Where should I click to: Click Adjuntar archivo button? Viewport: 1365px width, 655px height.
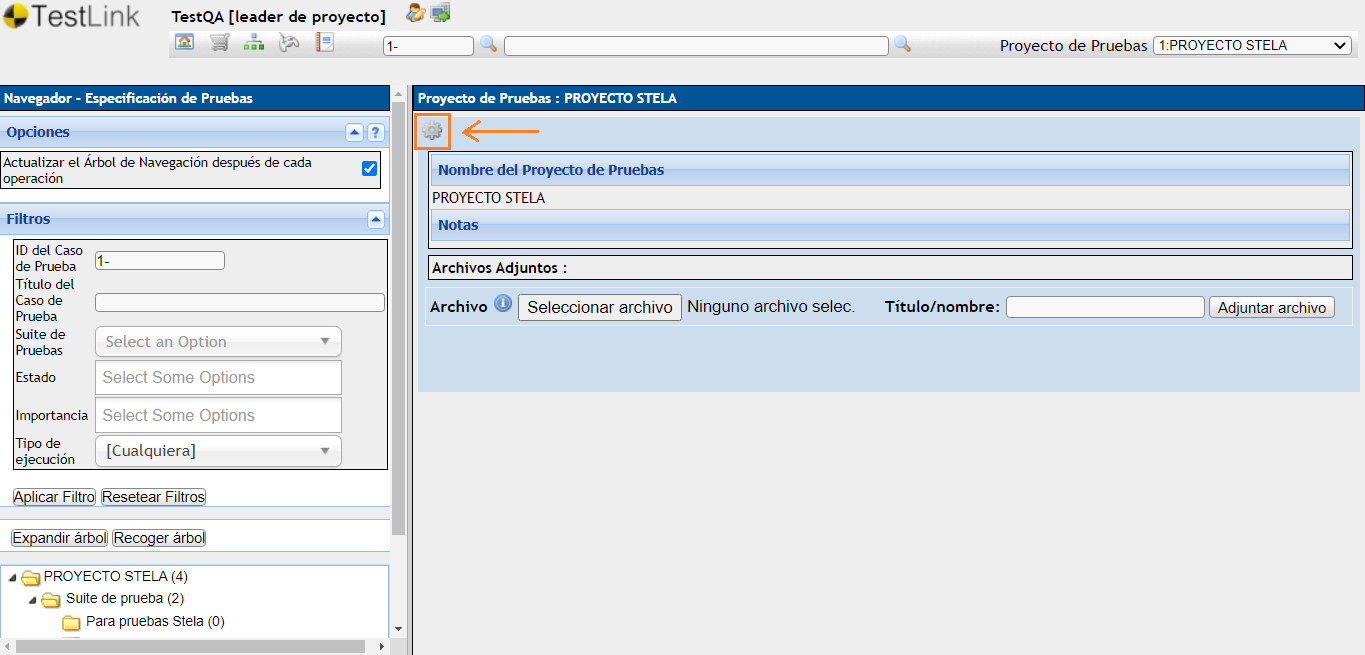tap(1272, 307)
